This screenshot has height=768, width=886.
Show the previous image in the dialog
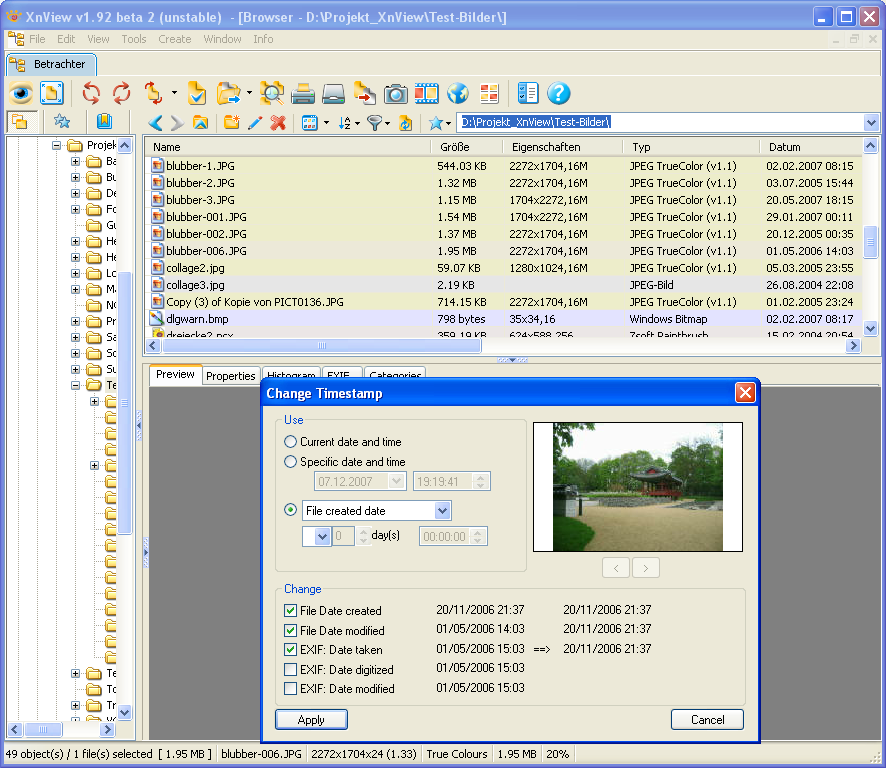click(x=616, y=568)
